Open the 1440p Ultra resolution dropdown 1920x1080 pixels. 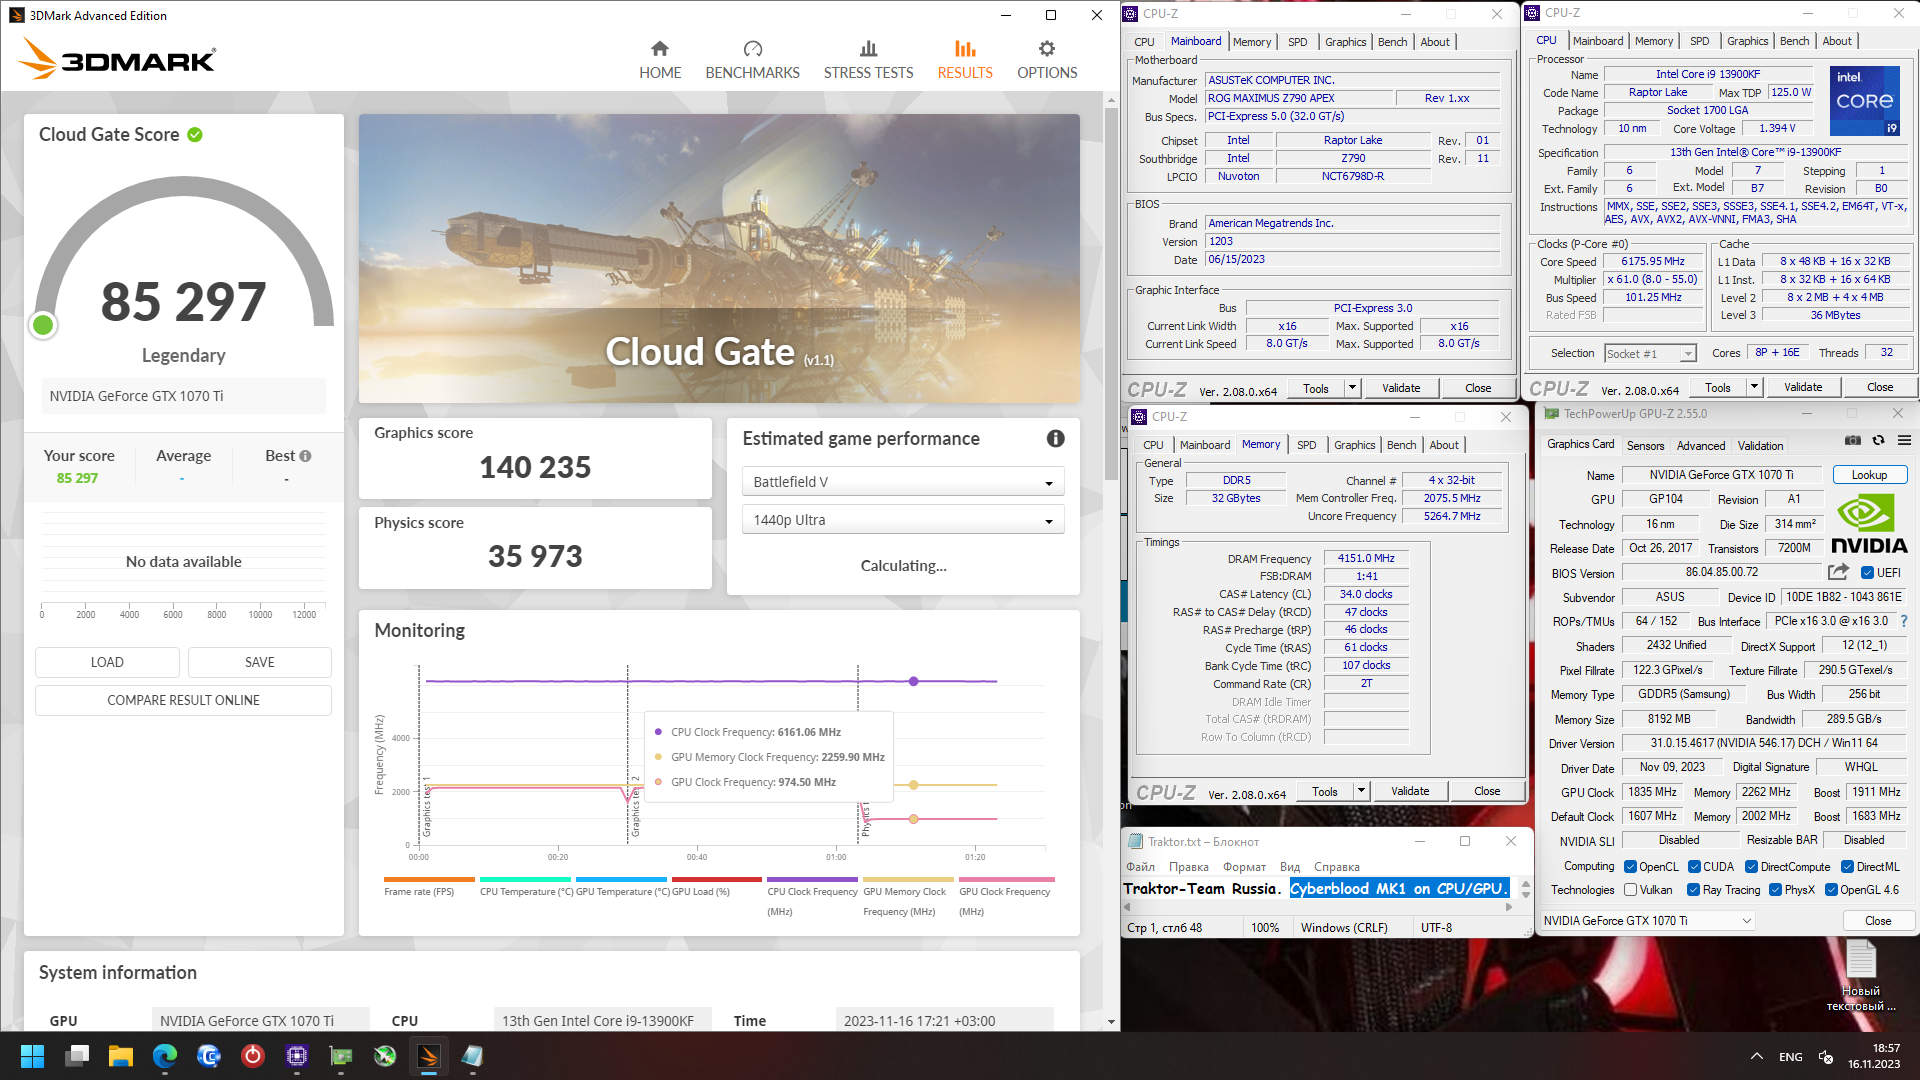coord(903,520)
